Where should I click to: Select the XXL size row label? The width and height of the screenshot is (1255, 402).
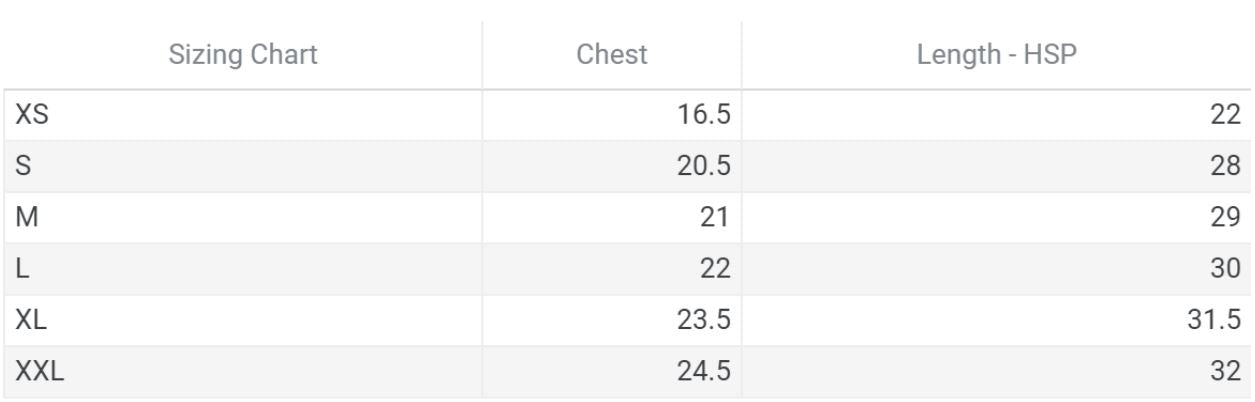pos(40,372)
